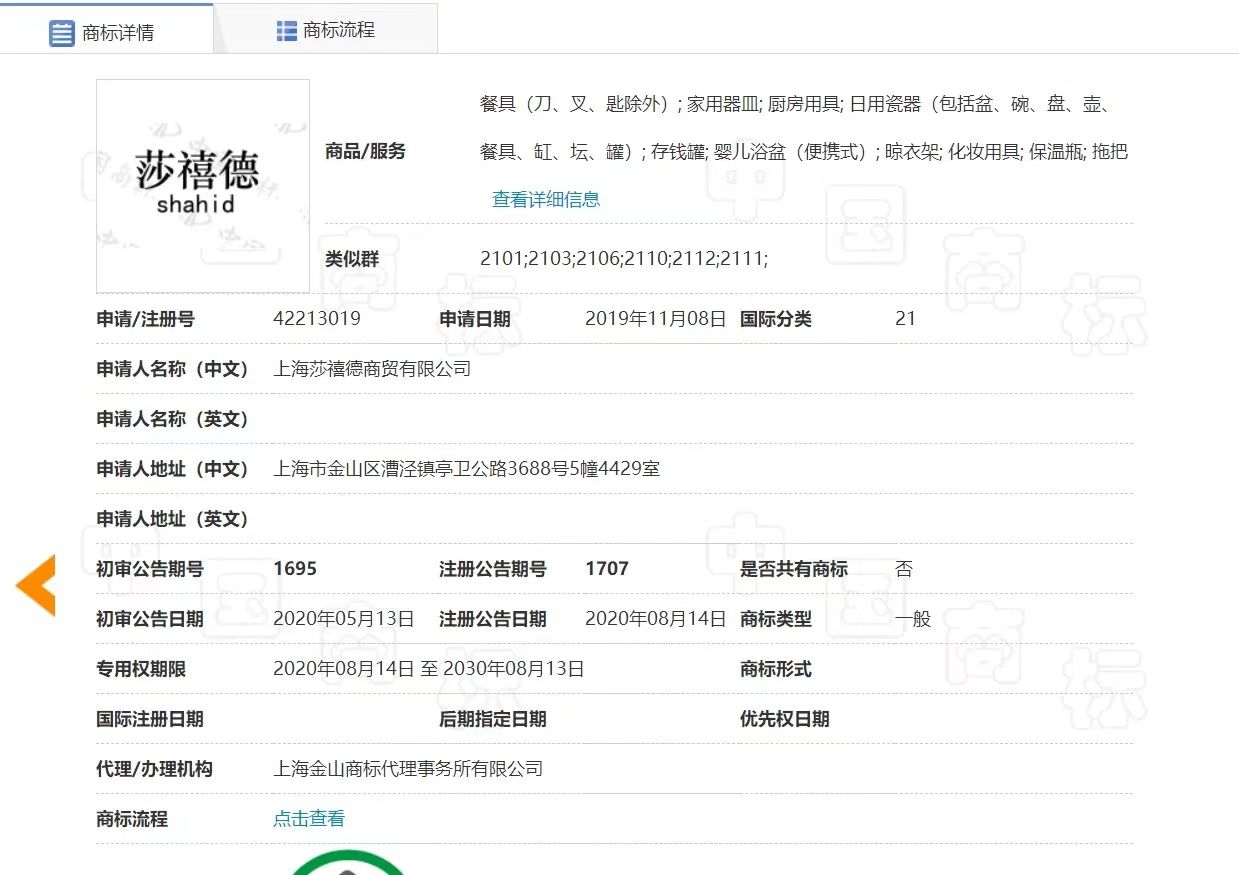Click the 是否共有商标 label
This screenshot has width=1239, height=875.
[x=794, y=569]
